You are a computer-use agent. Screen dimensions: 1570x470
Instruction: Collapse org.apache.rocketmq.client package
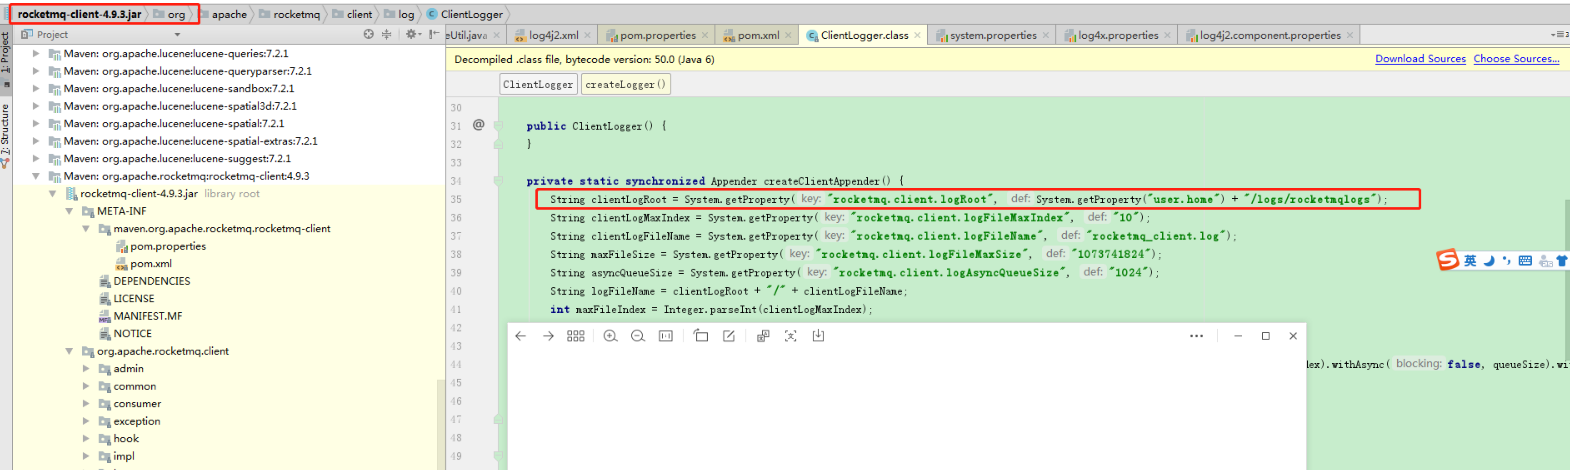point(69,351)
